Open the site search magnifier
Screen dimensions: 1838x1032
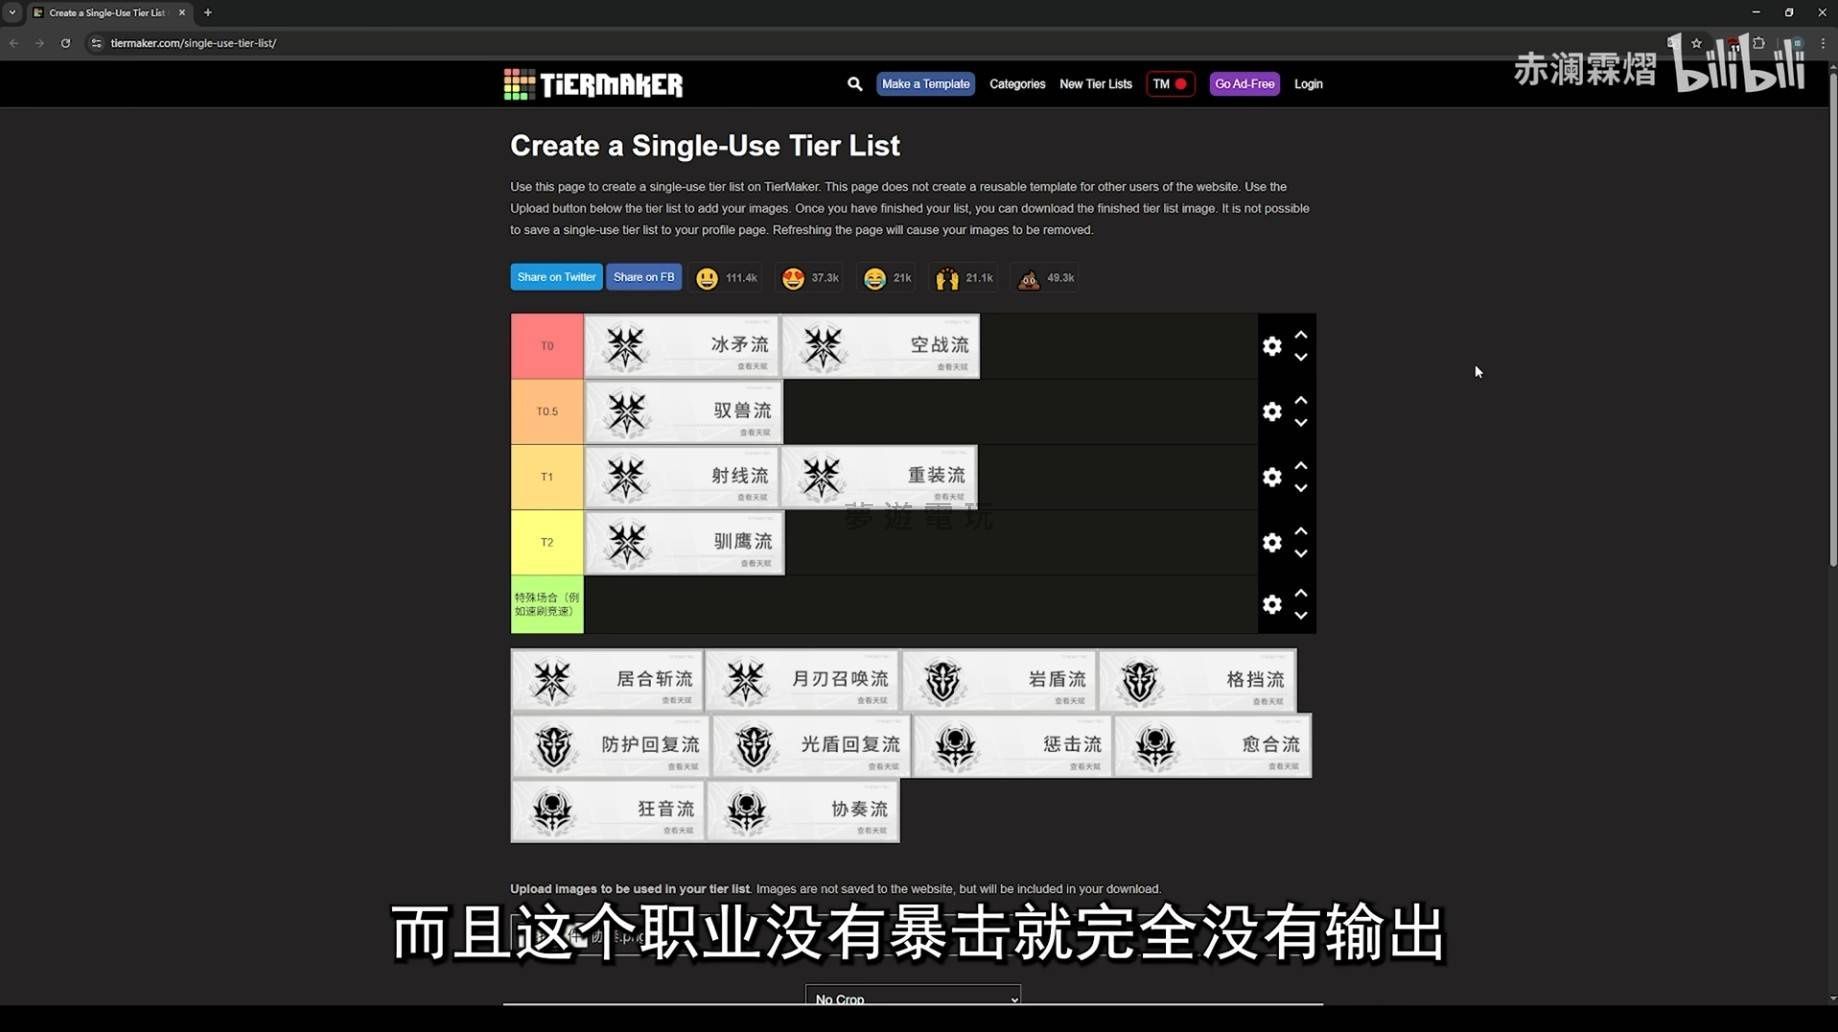point(854,84)
